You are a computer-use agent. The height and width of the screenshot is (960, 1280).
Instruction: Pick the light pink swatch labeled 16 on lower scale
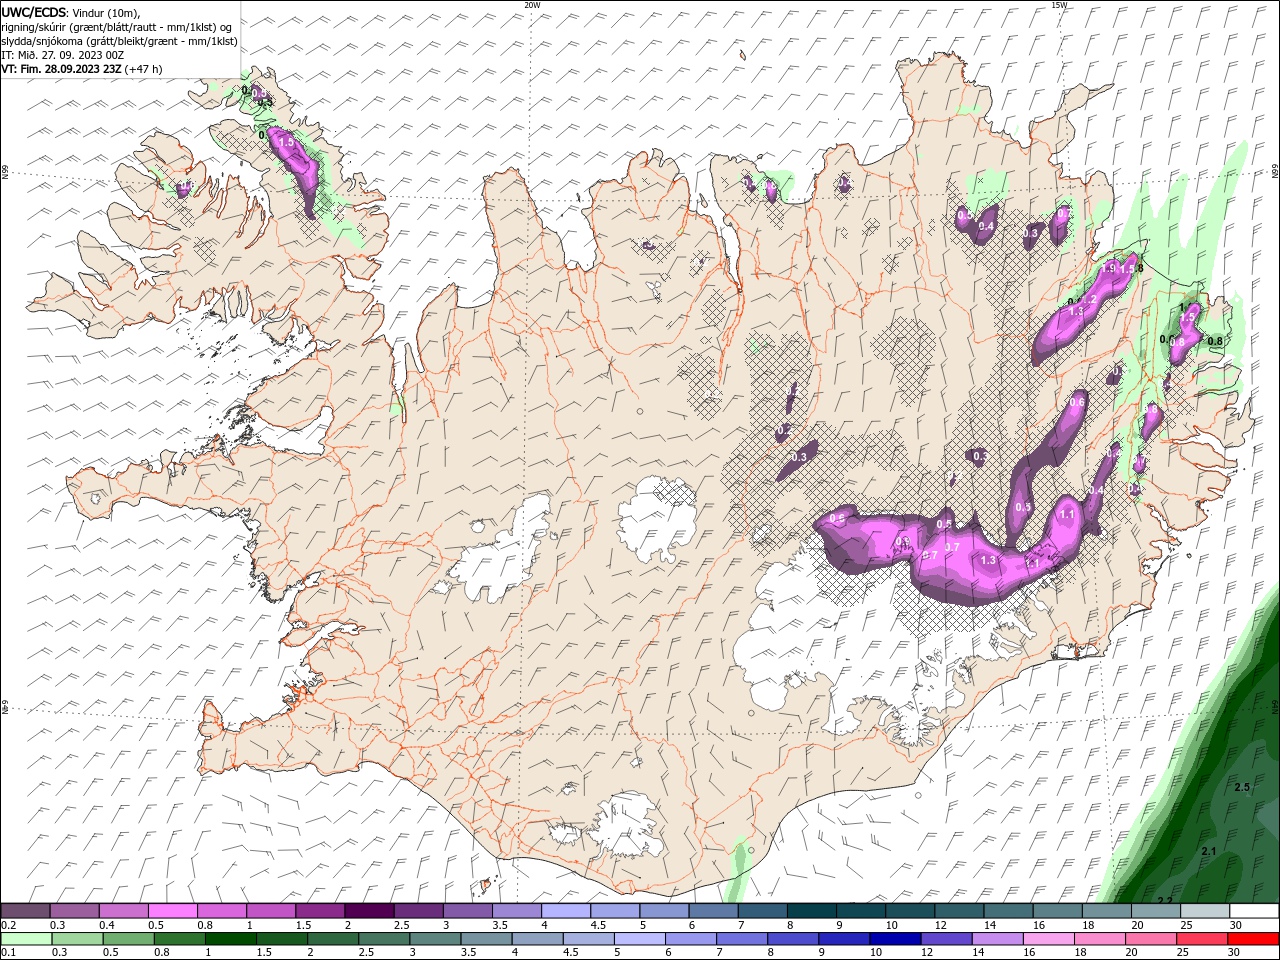[x=1048, y=939]
